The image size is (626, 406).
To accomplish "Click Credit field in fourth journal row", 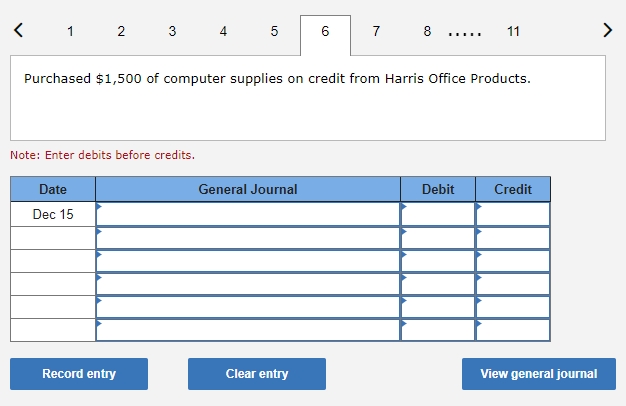I will click(513, 284).
